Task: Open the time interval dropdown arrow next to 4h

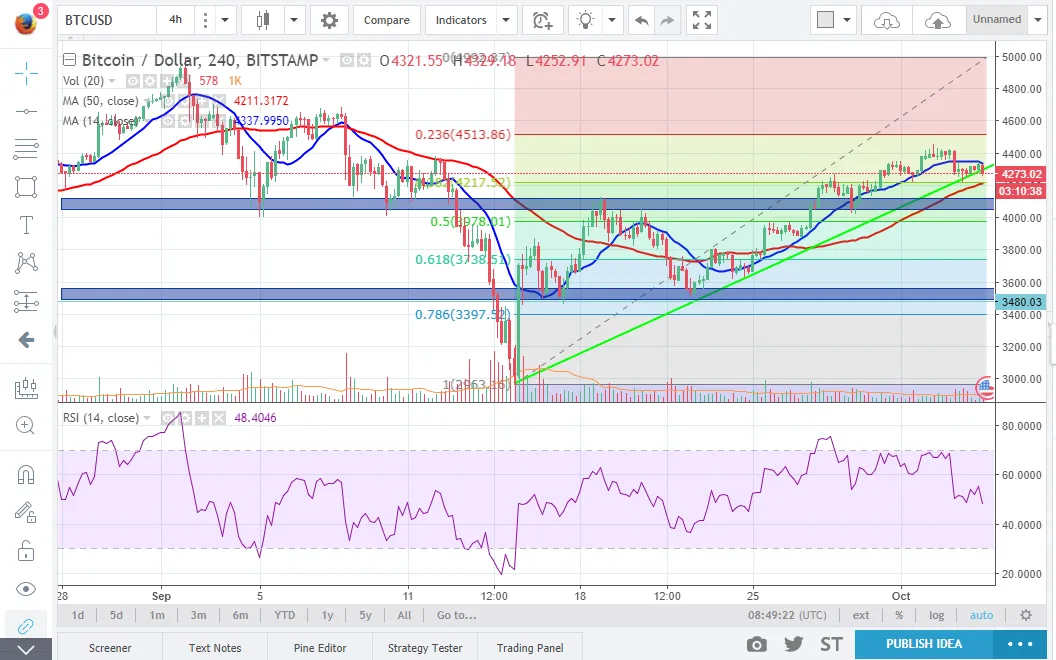Action: pos(225,20)
